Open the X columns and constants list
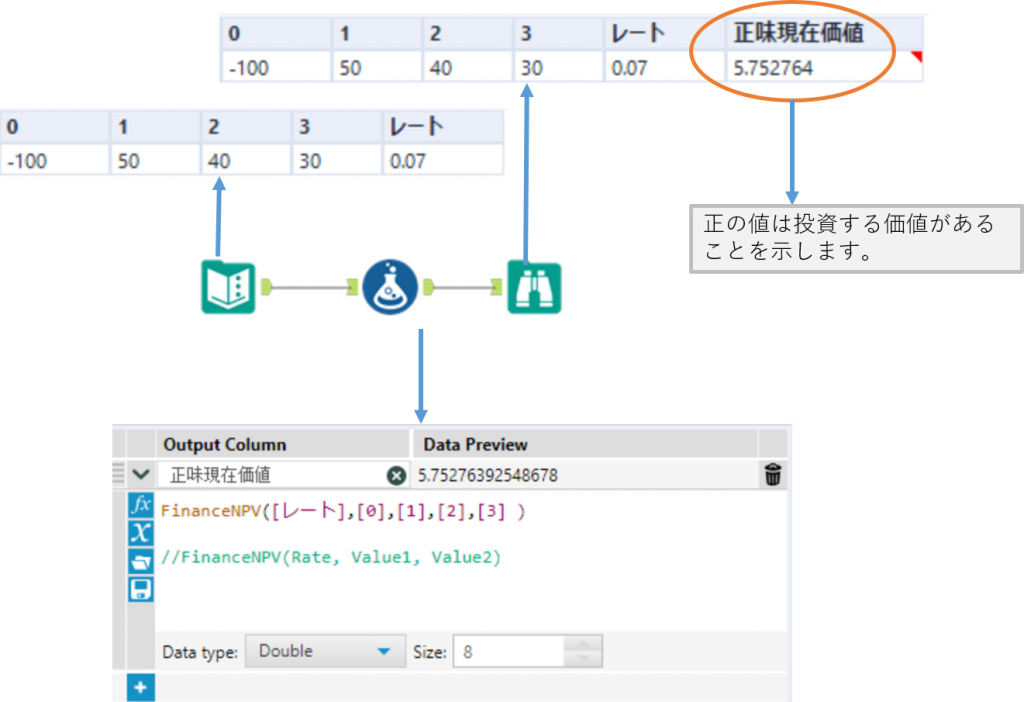The width and height of the screenshot is (1024, 702). 142,533
